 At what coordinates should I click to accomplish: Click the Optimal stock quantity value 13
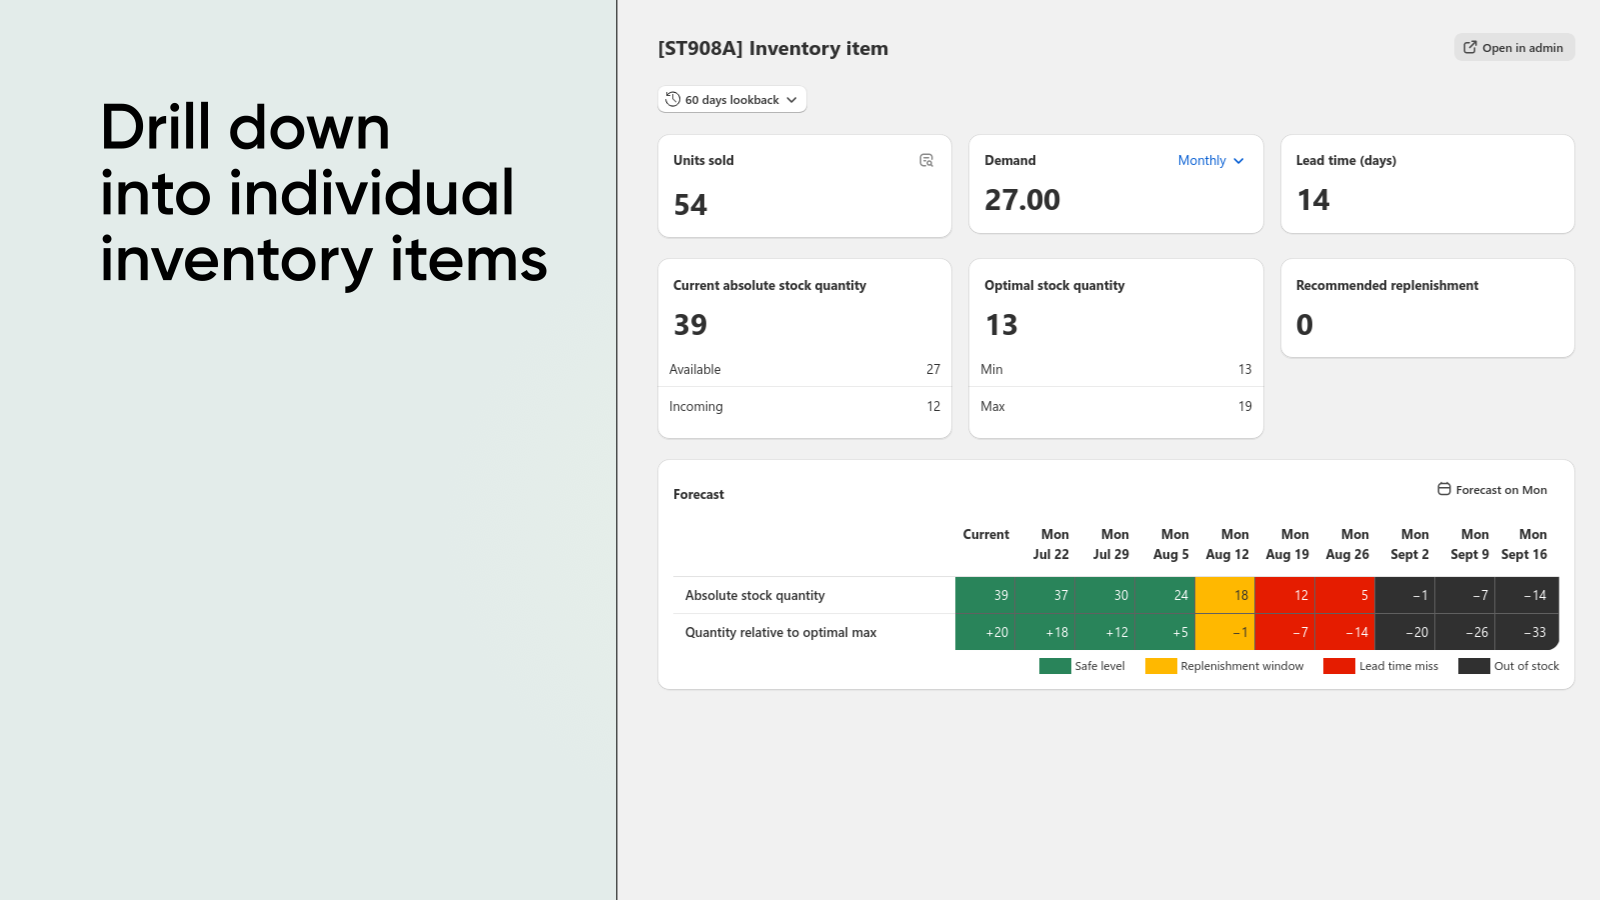pyautogui.click(x=1001, y=325)
